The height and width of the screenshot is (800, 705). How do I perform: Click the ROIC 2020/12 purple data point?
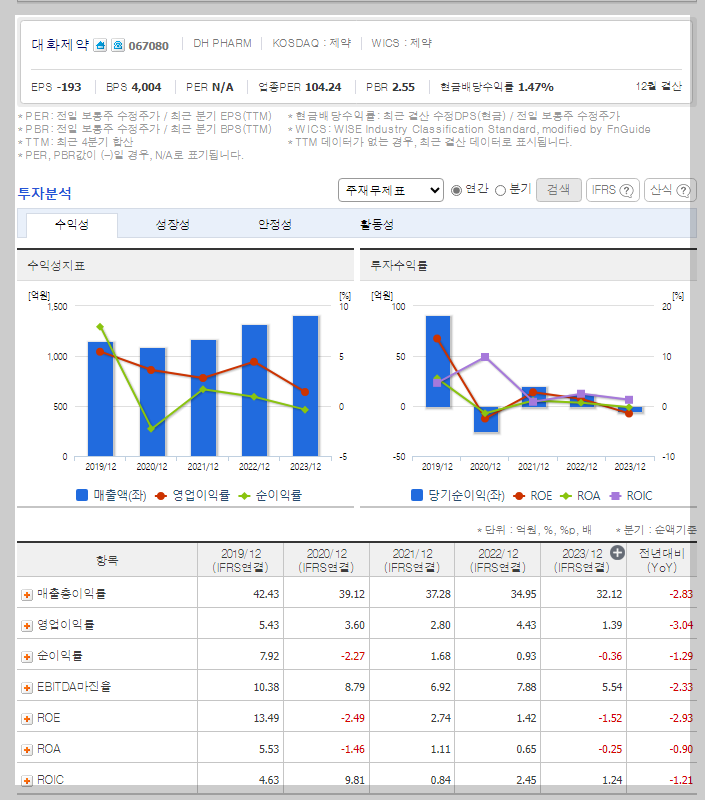pos(485,357)
